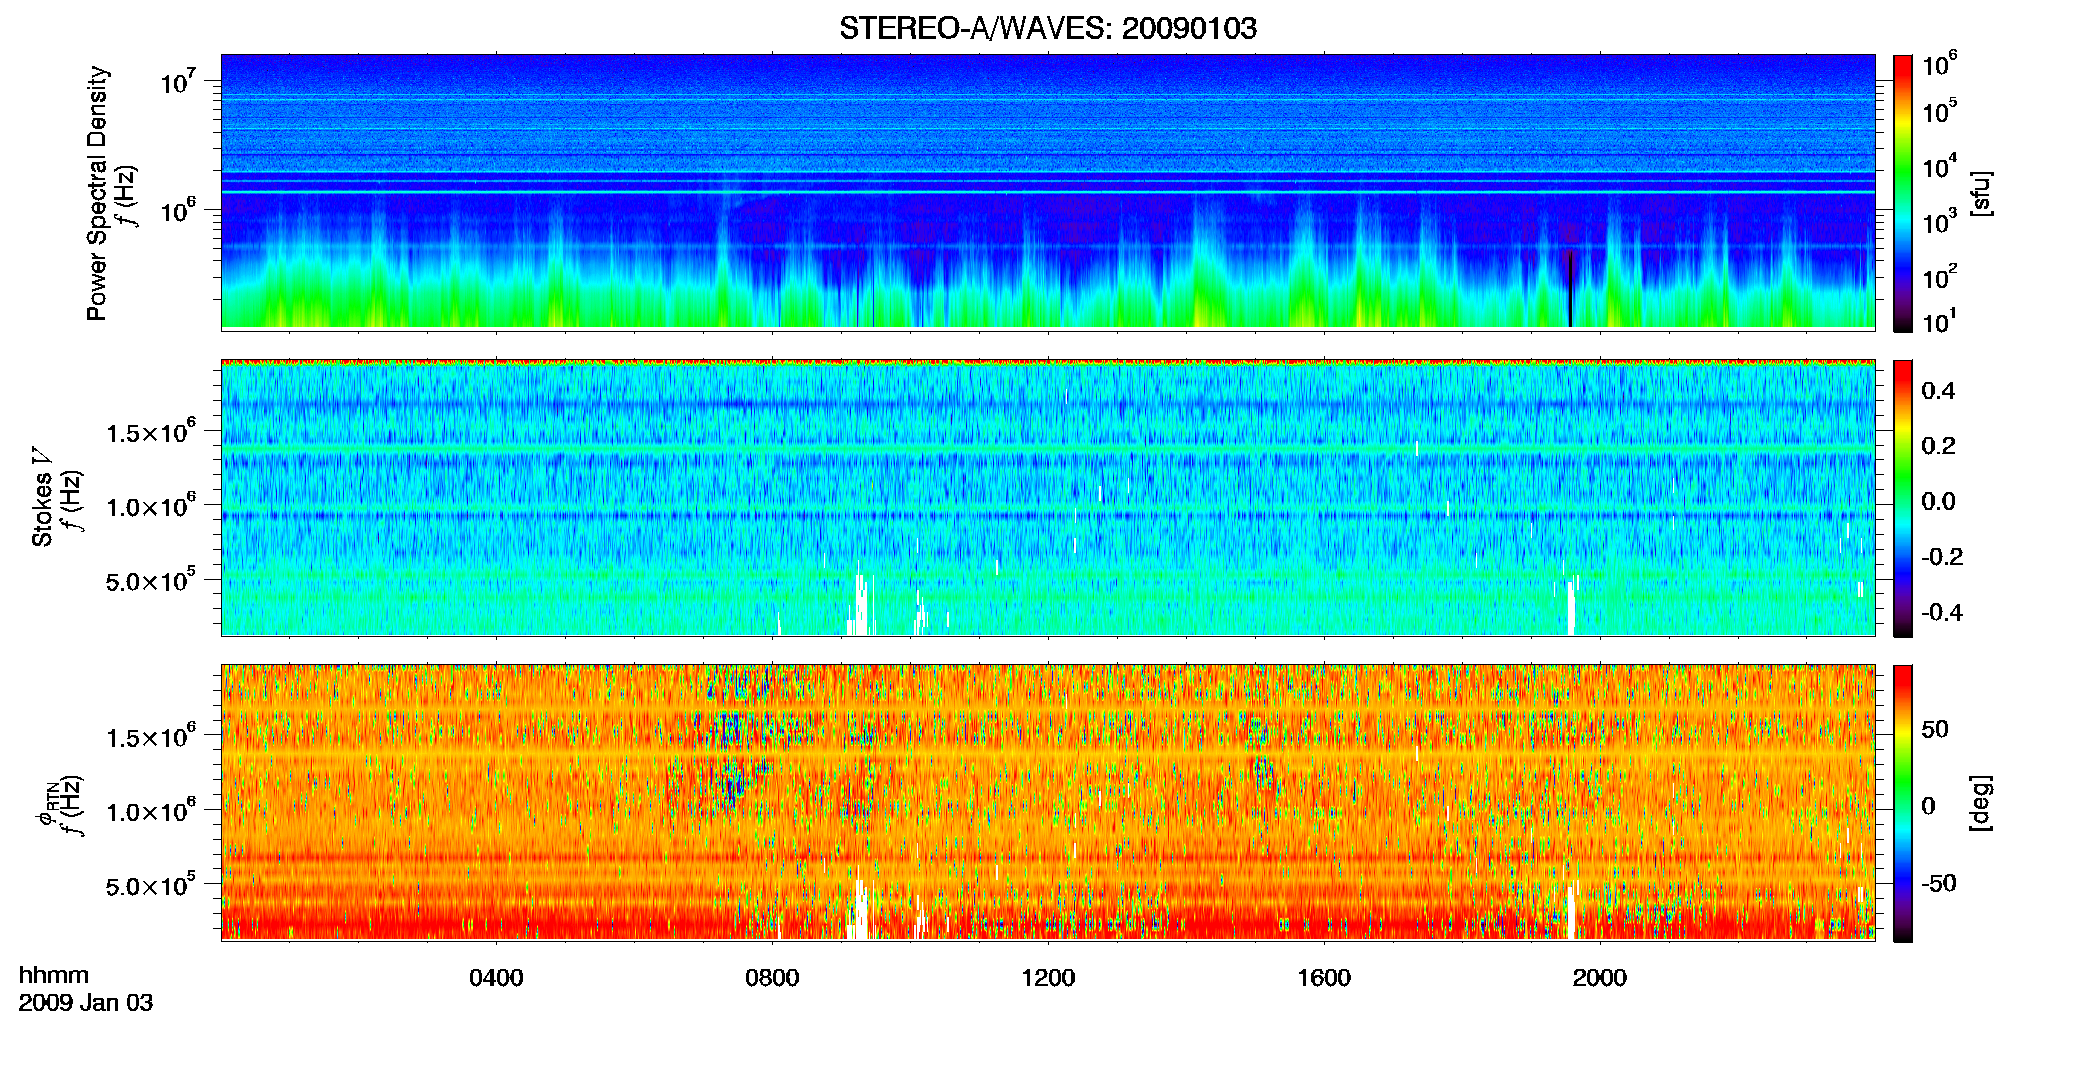Click the 50 value on degrees colorbar
Screen dimensions: 2096x1080
(1935, 729)
